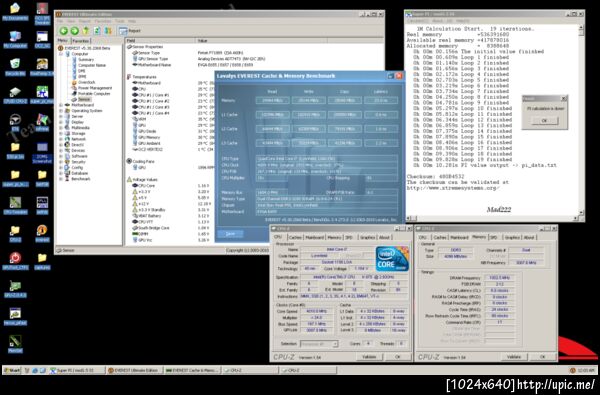Collapse the Computer tree node
Screen dimensions: 600x395
[x=61, y=54]
